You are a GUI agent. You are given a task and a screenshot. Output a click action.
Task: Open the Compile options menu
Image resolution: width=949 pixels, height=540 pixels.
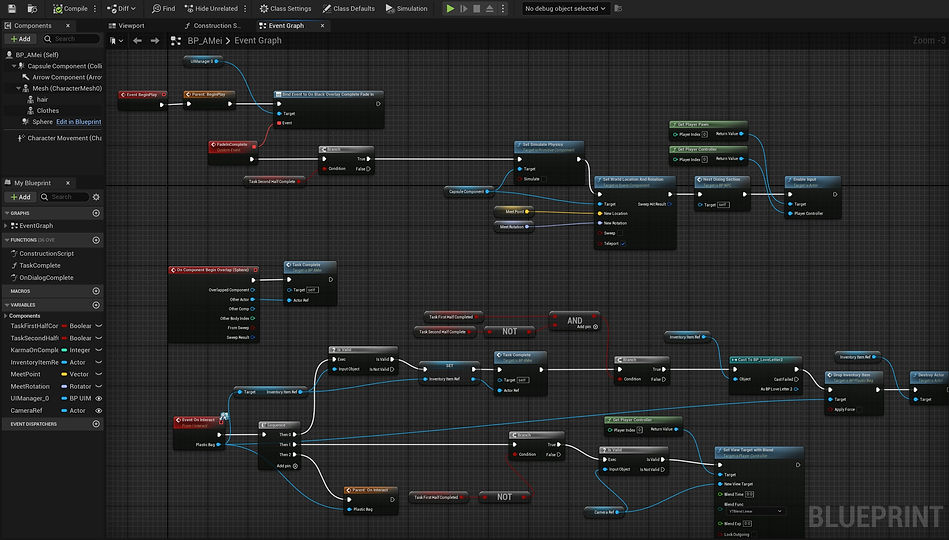pos(95,8)
